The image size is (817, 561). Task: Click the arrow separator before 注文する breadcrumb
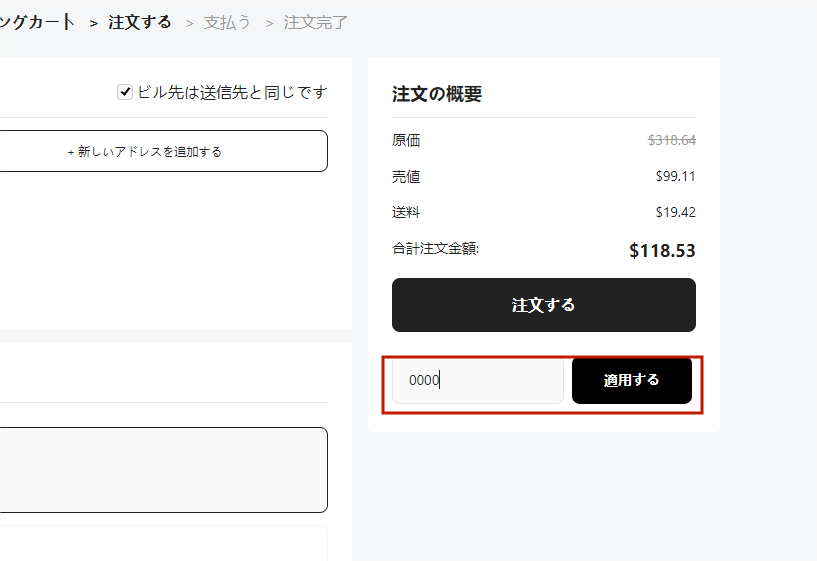point(94,23)
